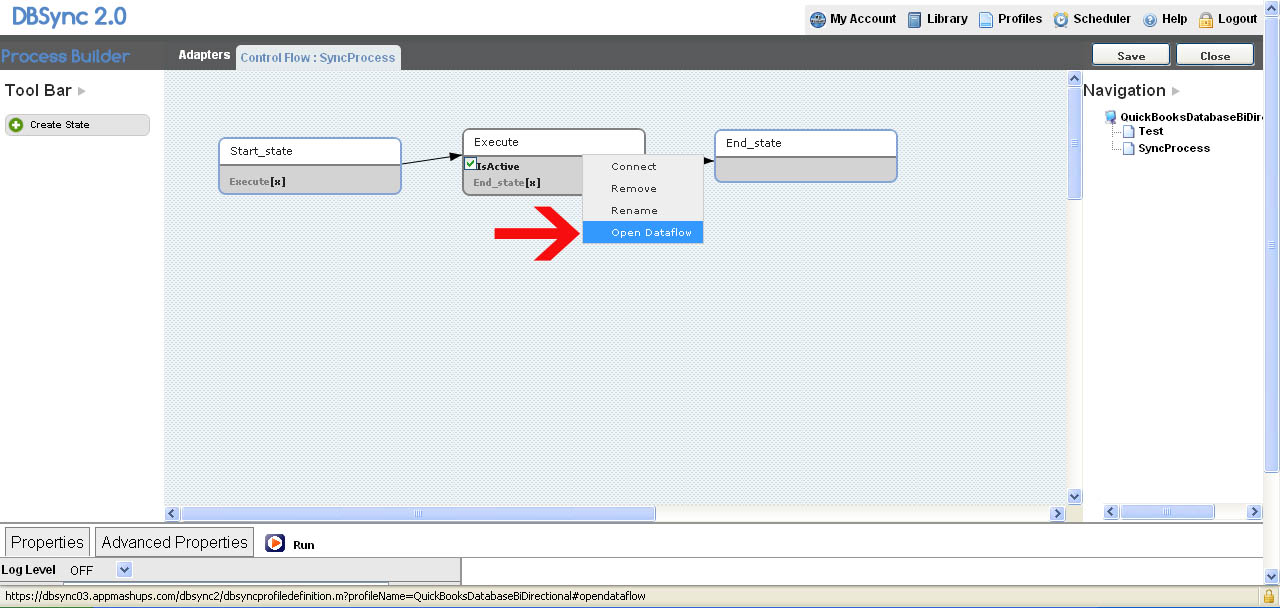Select SyncProcess in the Navigation tree
The width and height of the screenshot is (1280, 608).
tap(1173, 148)
